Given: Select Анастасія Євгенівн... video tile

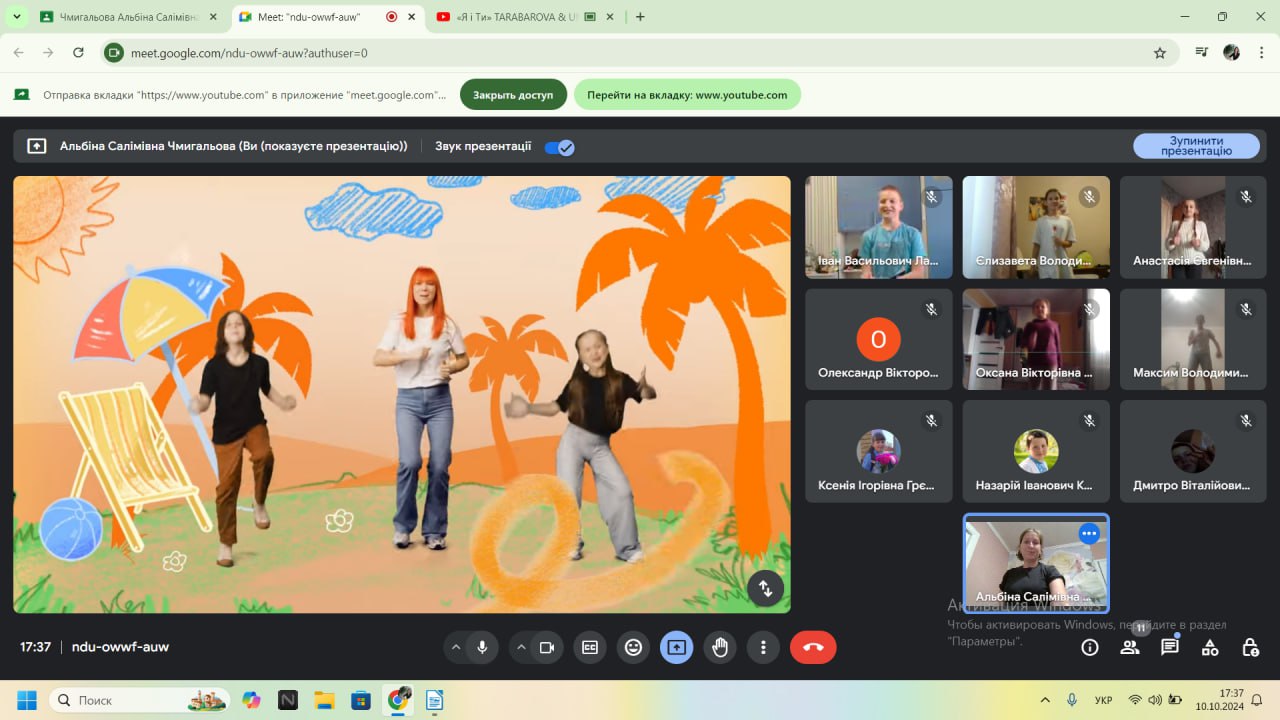Looking at the screenshot, I should [x=1193, y=227].
